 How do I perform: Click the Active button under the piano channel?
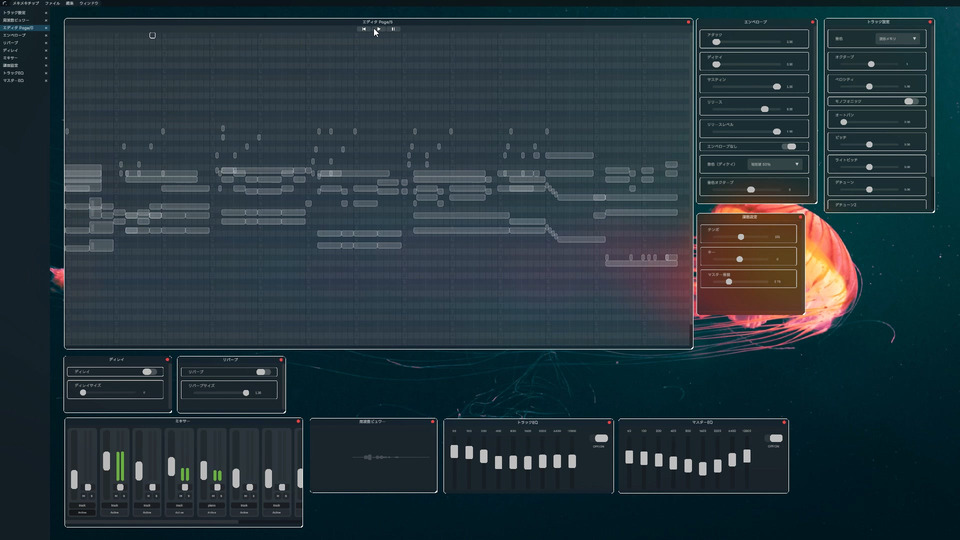(x=212, y=512)
